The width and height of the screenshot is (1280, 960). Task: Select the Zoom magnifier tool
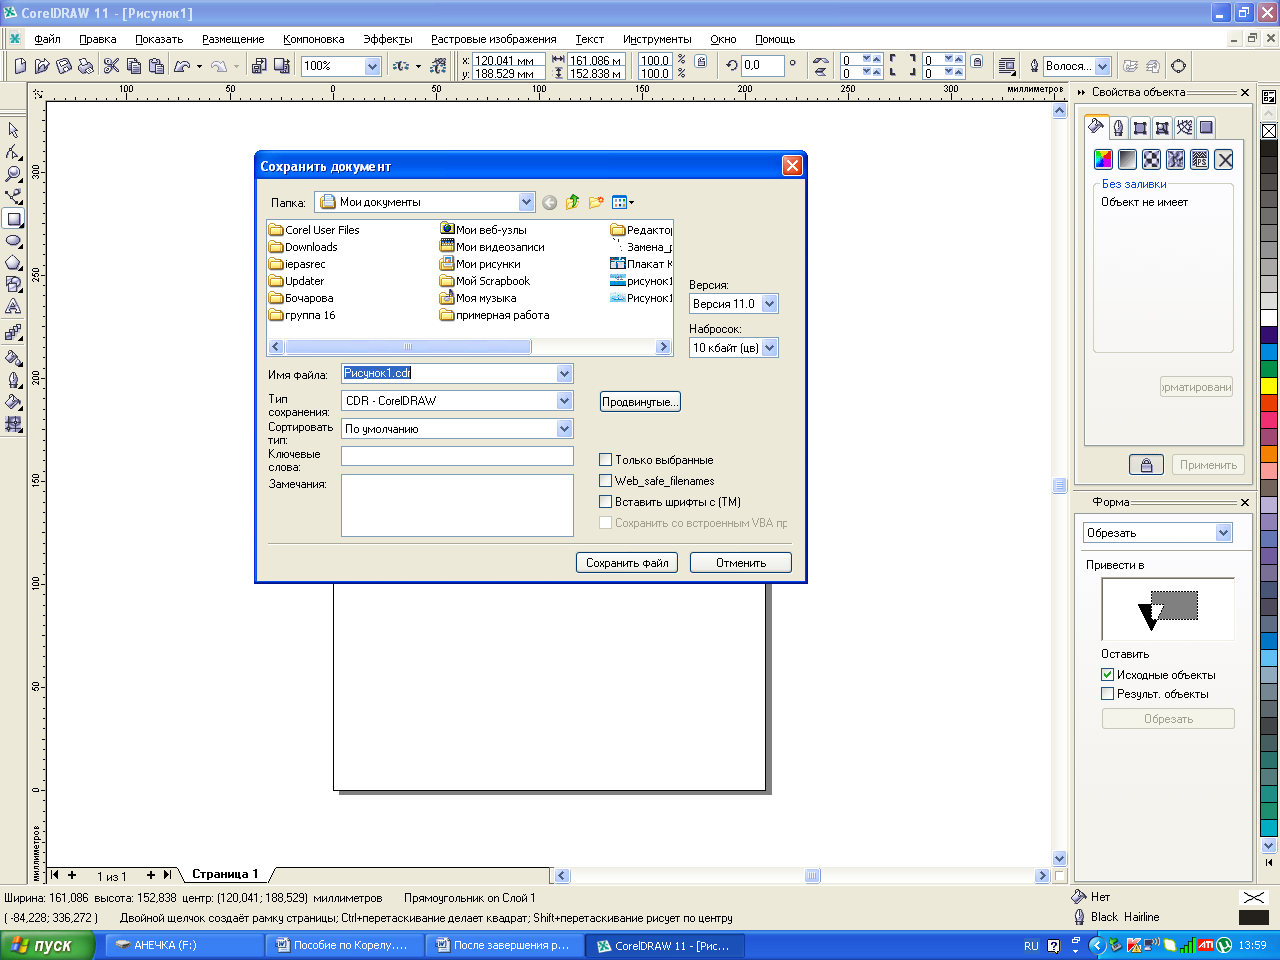tap(13, 174)
